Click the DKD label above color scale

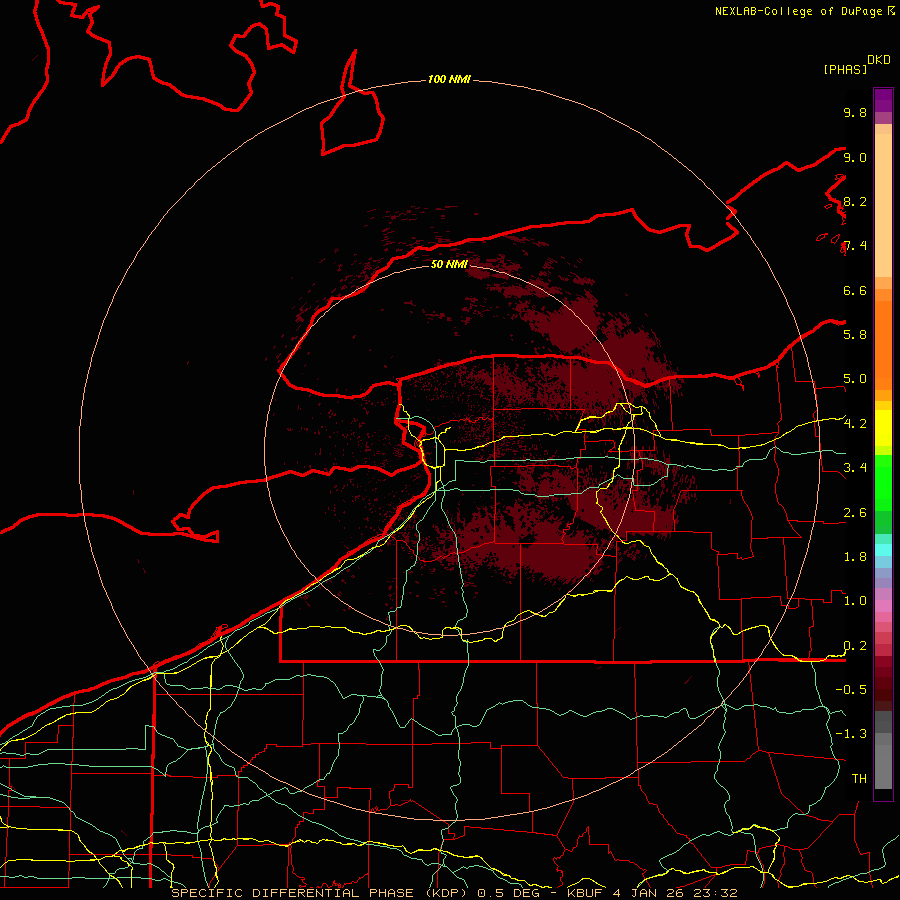tap(879, 60)
